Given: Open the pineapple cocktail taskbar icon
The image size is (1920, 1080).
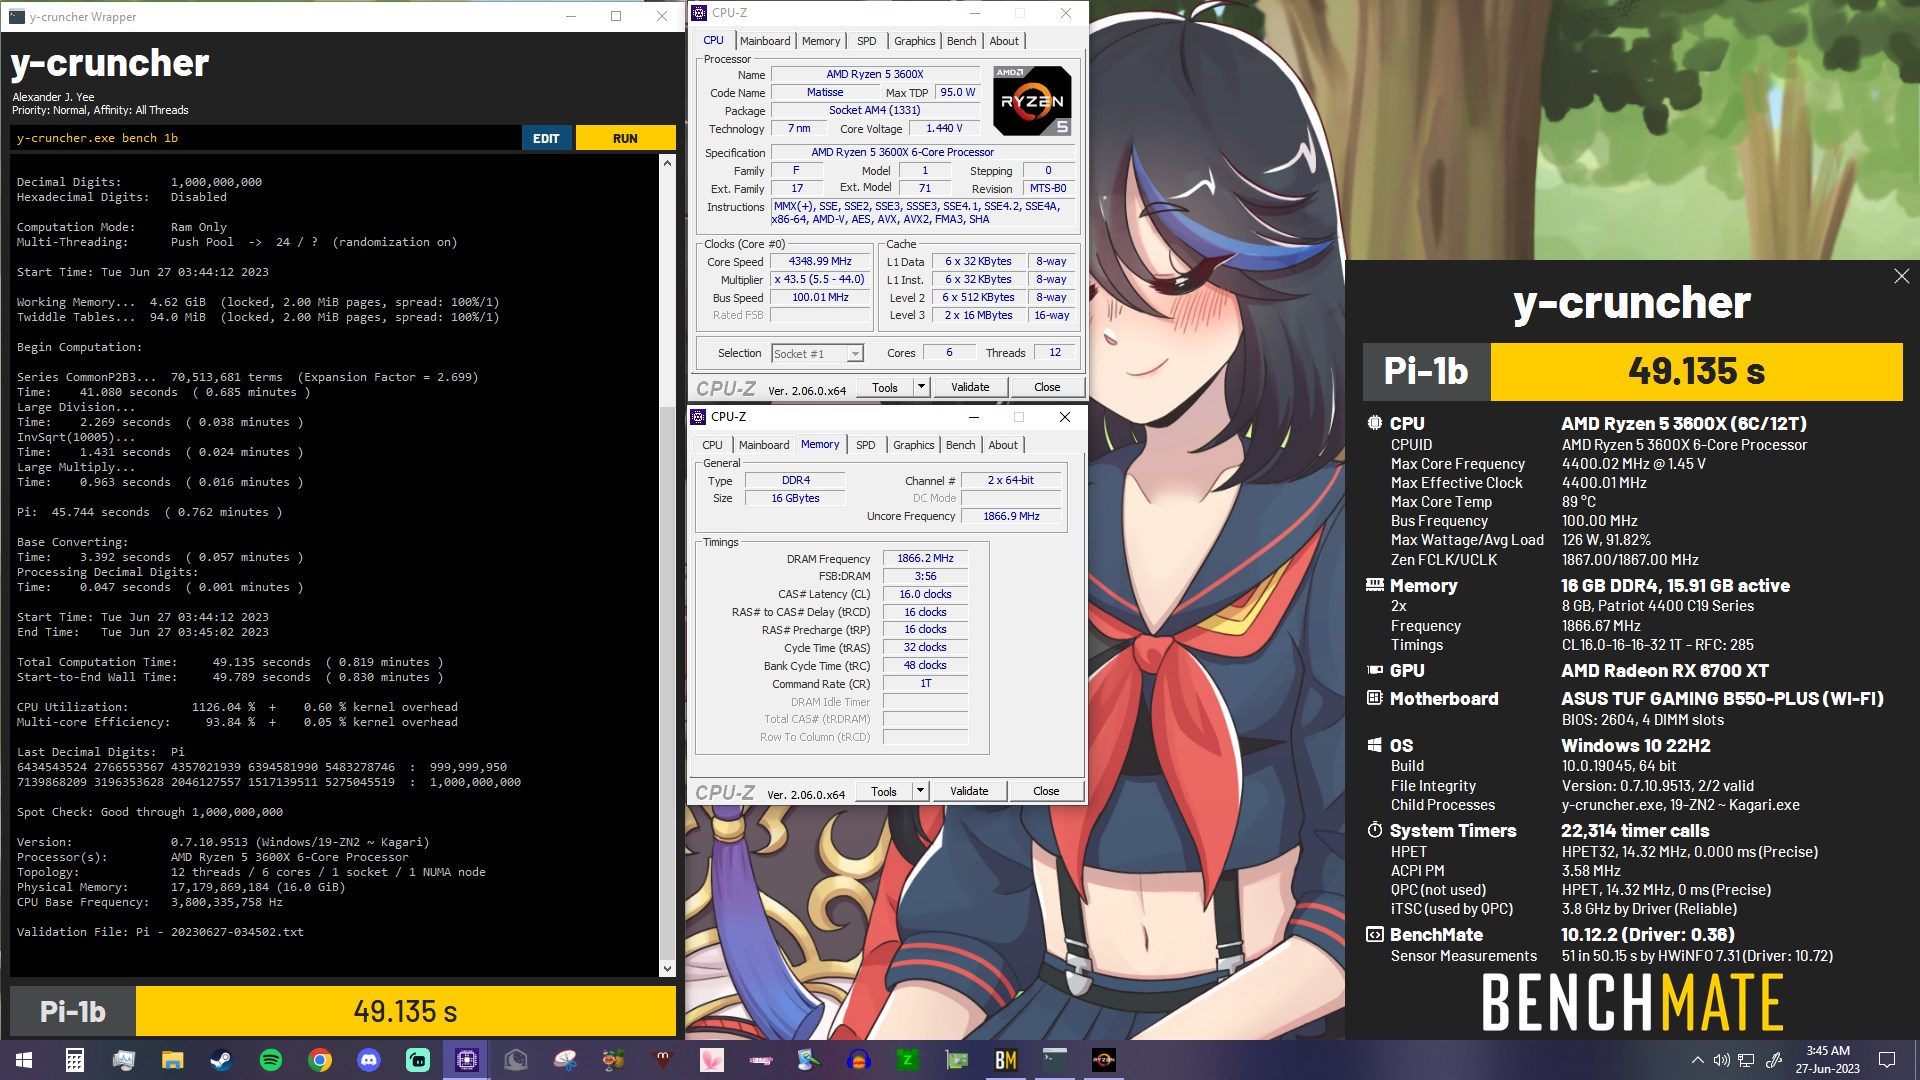Looking at the screenshot, I should point(613,1060).
